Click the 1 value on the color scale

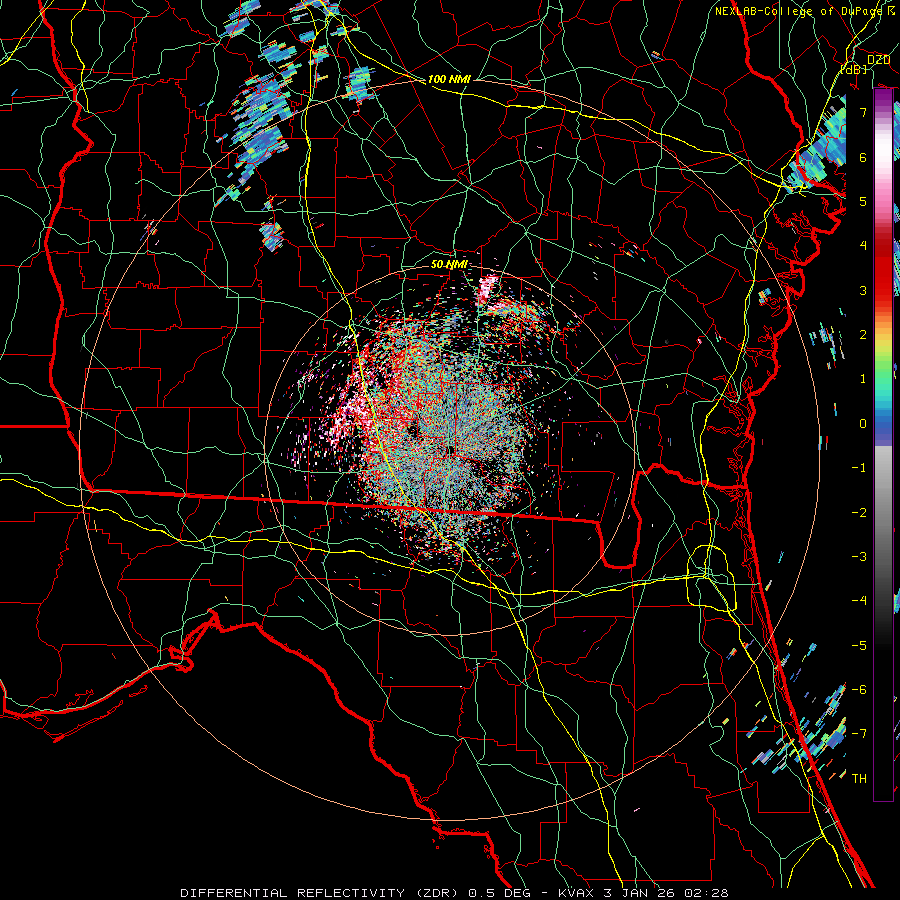point(863,379)
